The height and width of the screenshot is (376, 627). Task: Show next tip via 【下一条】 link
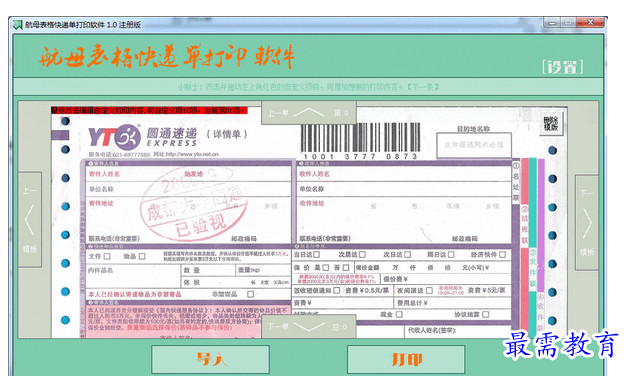coord(423,86)
